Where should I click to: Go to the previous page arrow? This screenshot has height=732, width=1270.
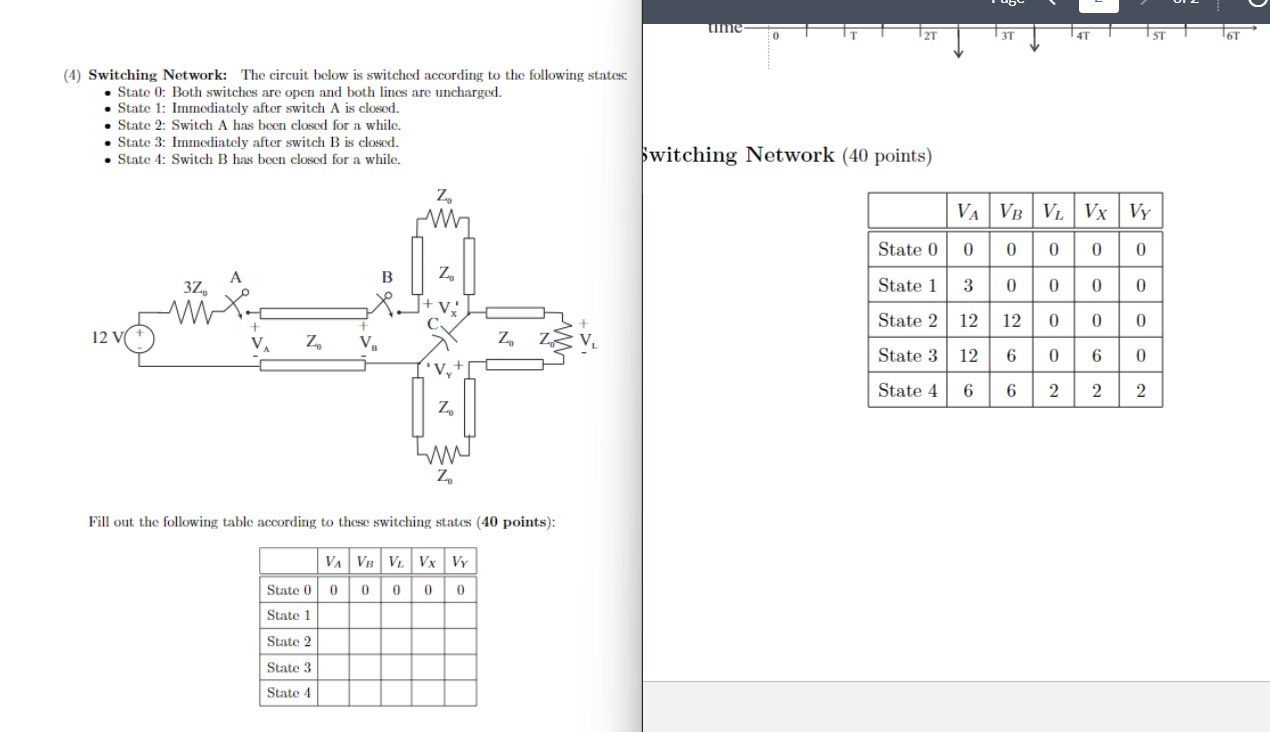[x=1053, y=3]
